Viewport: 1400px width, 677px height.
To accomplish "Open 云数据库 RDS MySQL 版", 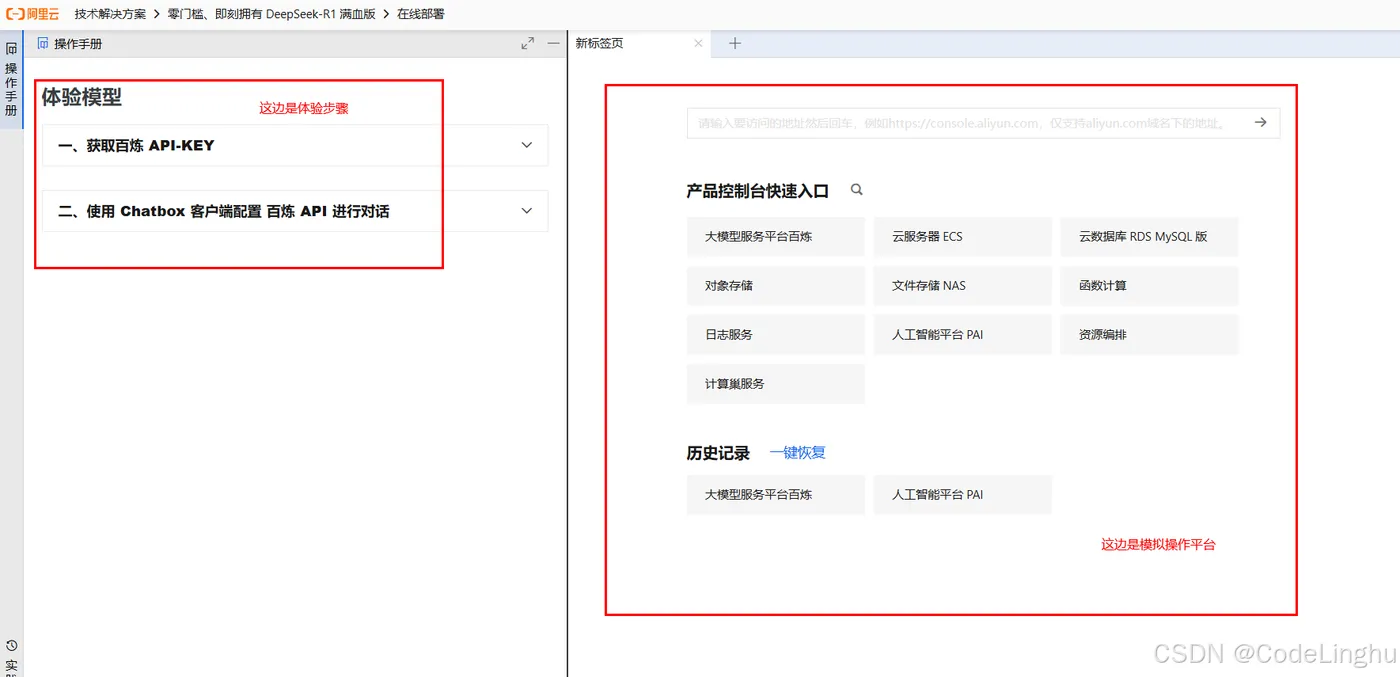I will (1150, 237).
